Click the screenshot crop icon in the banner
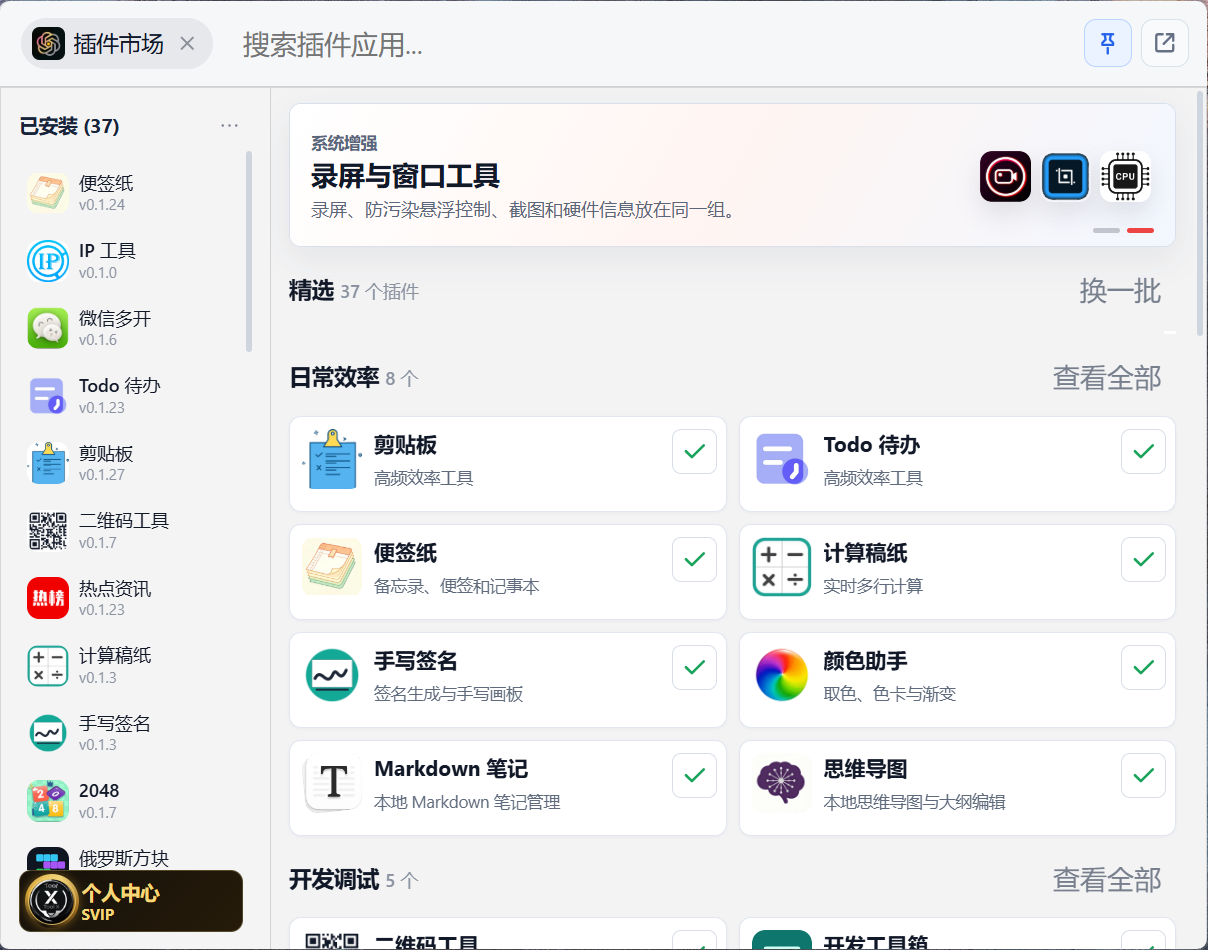This screenshot has height=950, width=1208. pos(1065,177)
